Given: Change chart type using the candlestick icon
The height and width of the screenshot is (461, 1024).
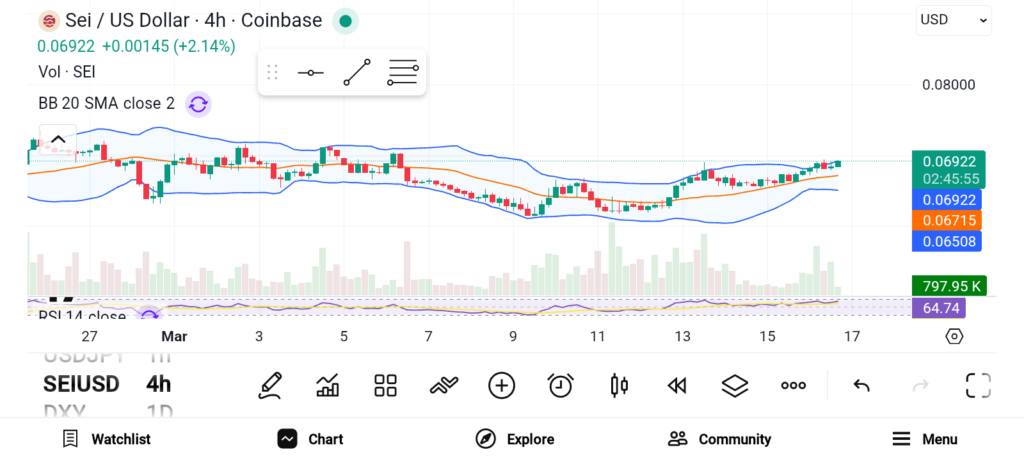Looking at the screenshot, I should coord(618,385).
